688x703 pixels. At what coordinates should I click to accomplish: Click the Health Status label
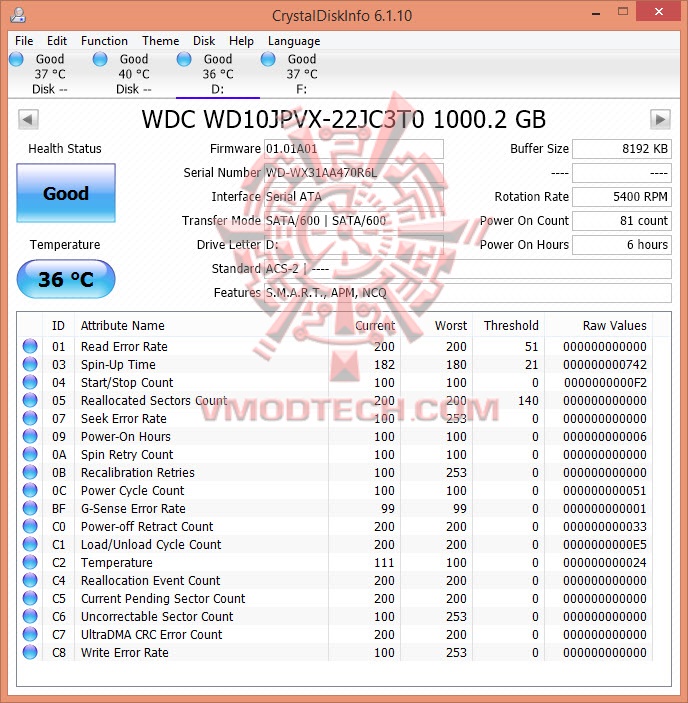tap(65, 149)
